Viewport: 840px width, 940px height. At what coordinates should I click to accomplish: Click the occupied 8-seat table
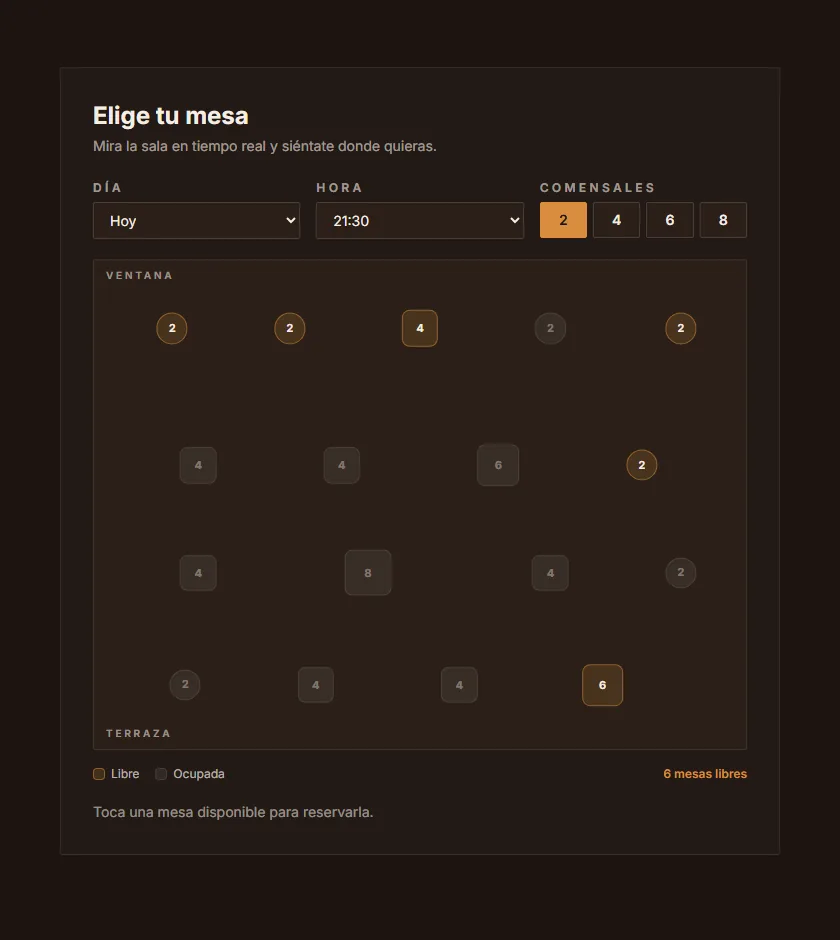(x=368, y=573)
